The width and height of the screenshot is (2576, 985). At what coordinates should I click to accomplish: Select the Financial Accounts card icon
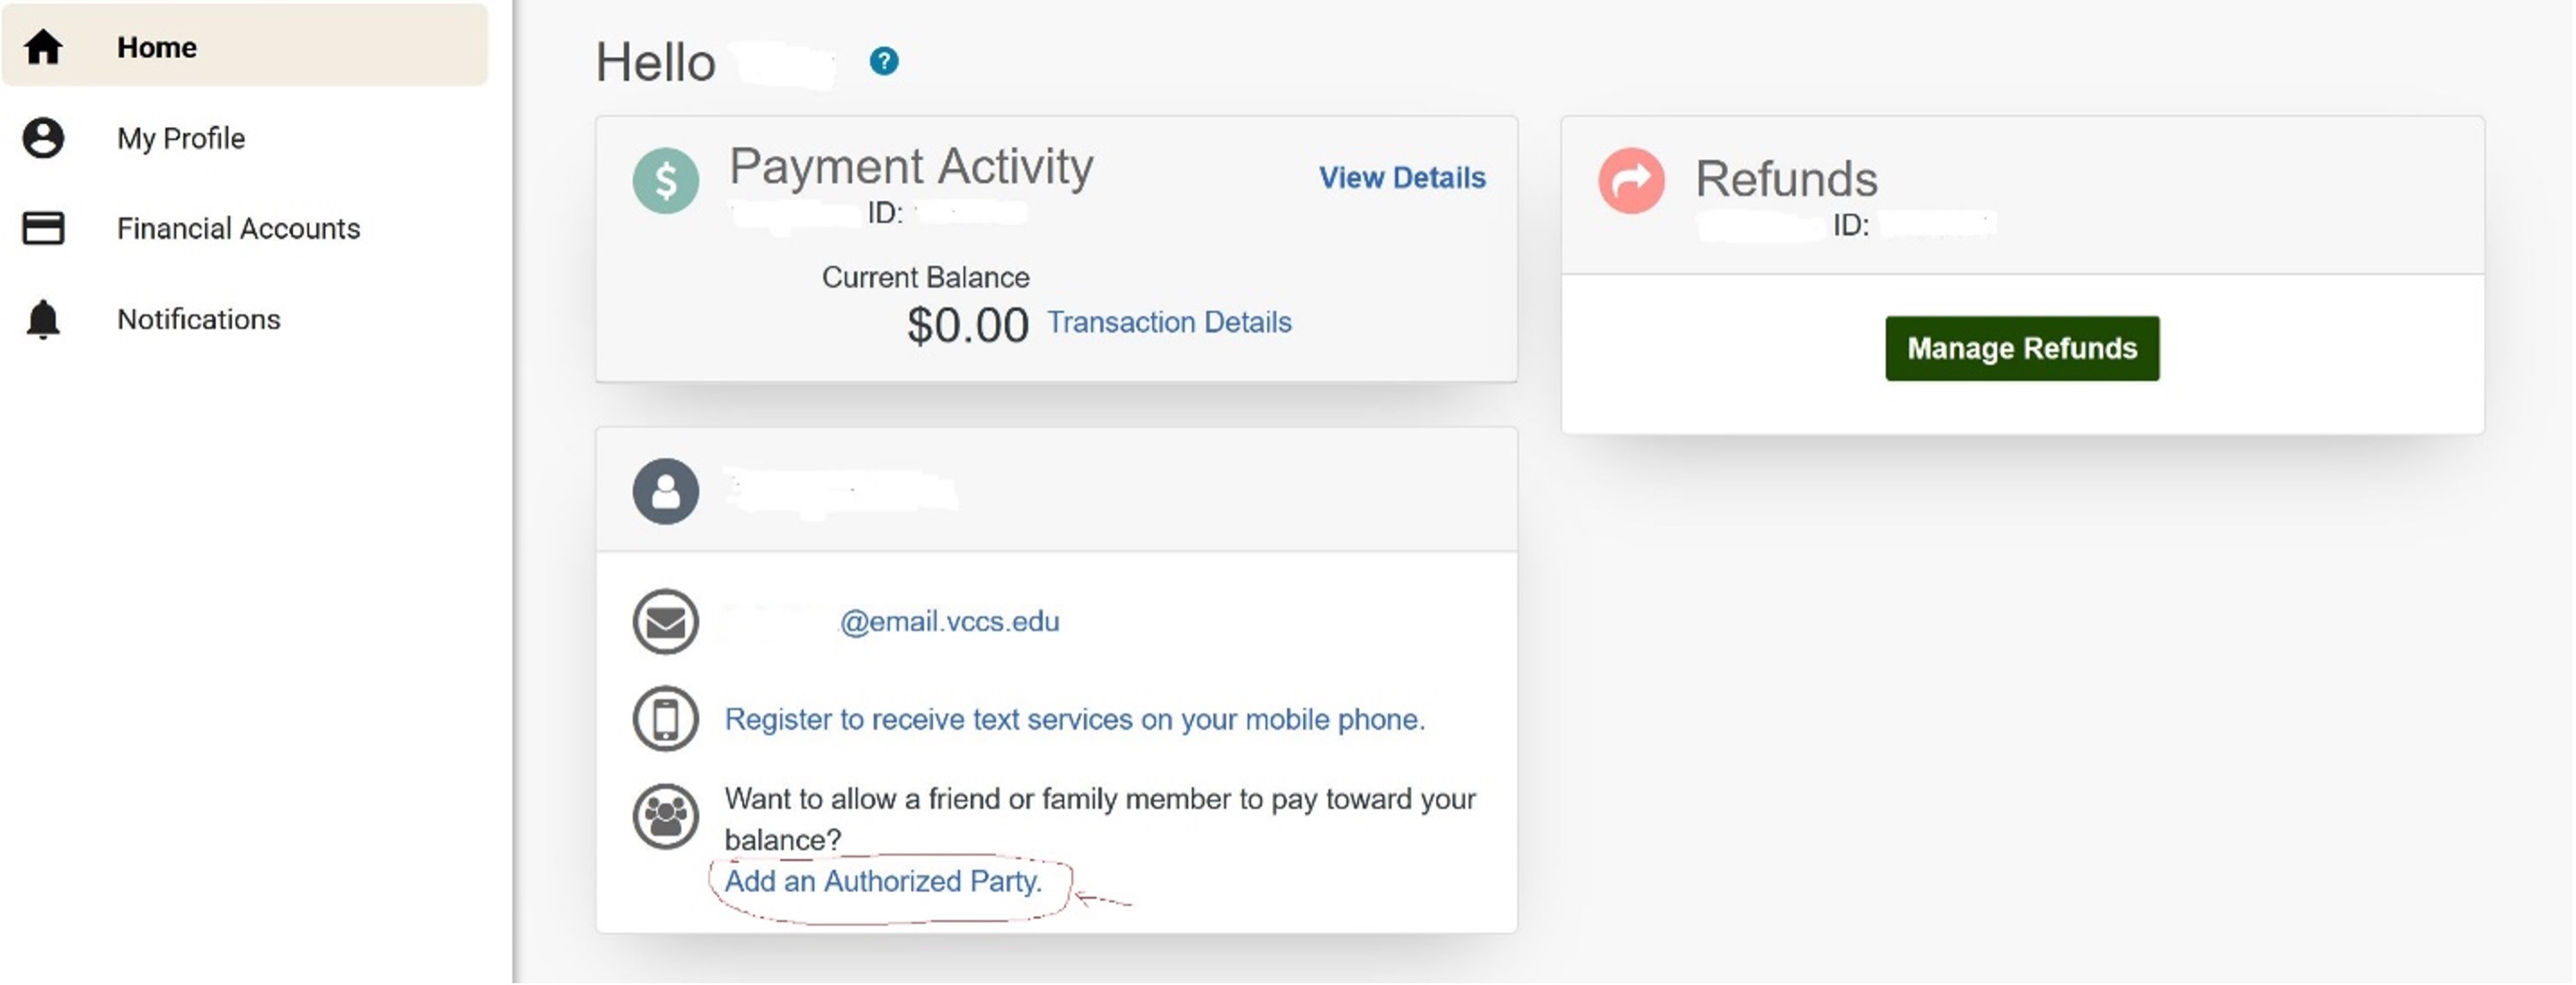pos(43,228)
